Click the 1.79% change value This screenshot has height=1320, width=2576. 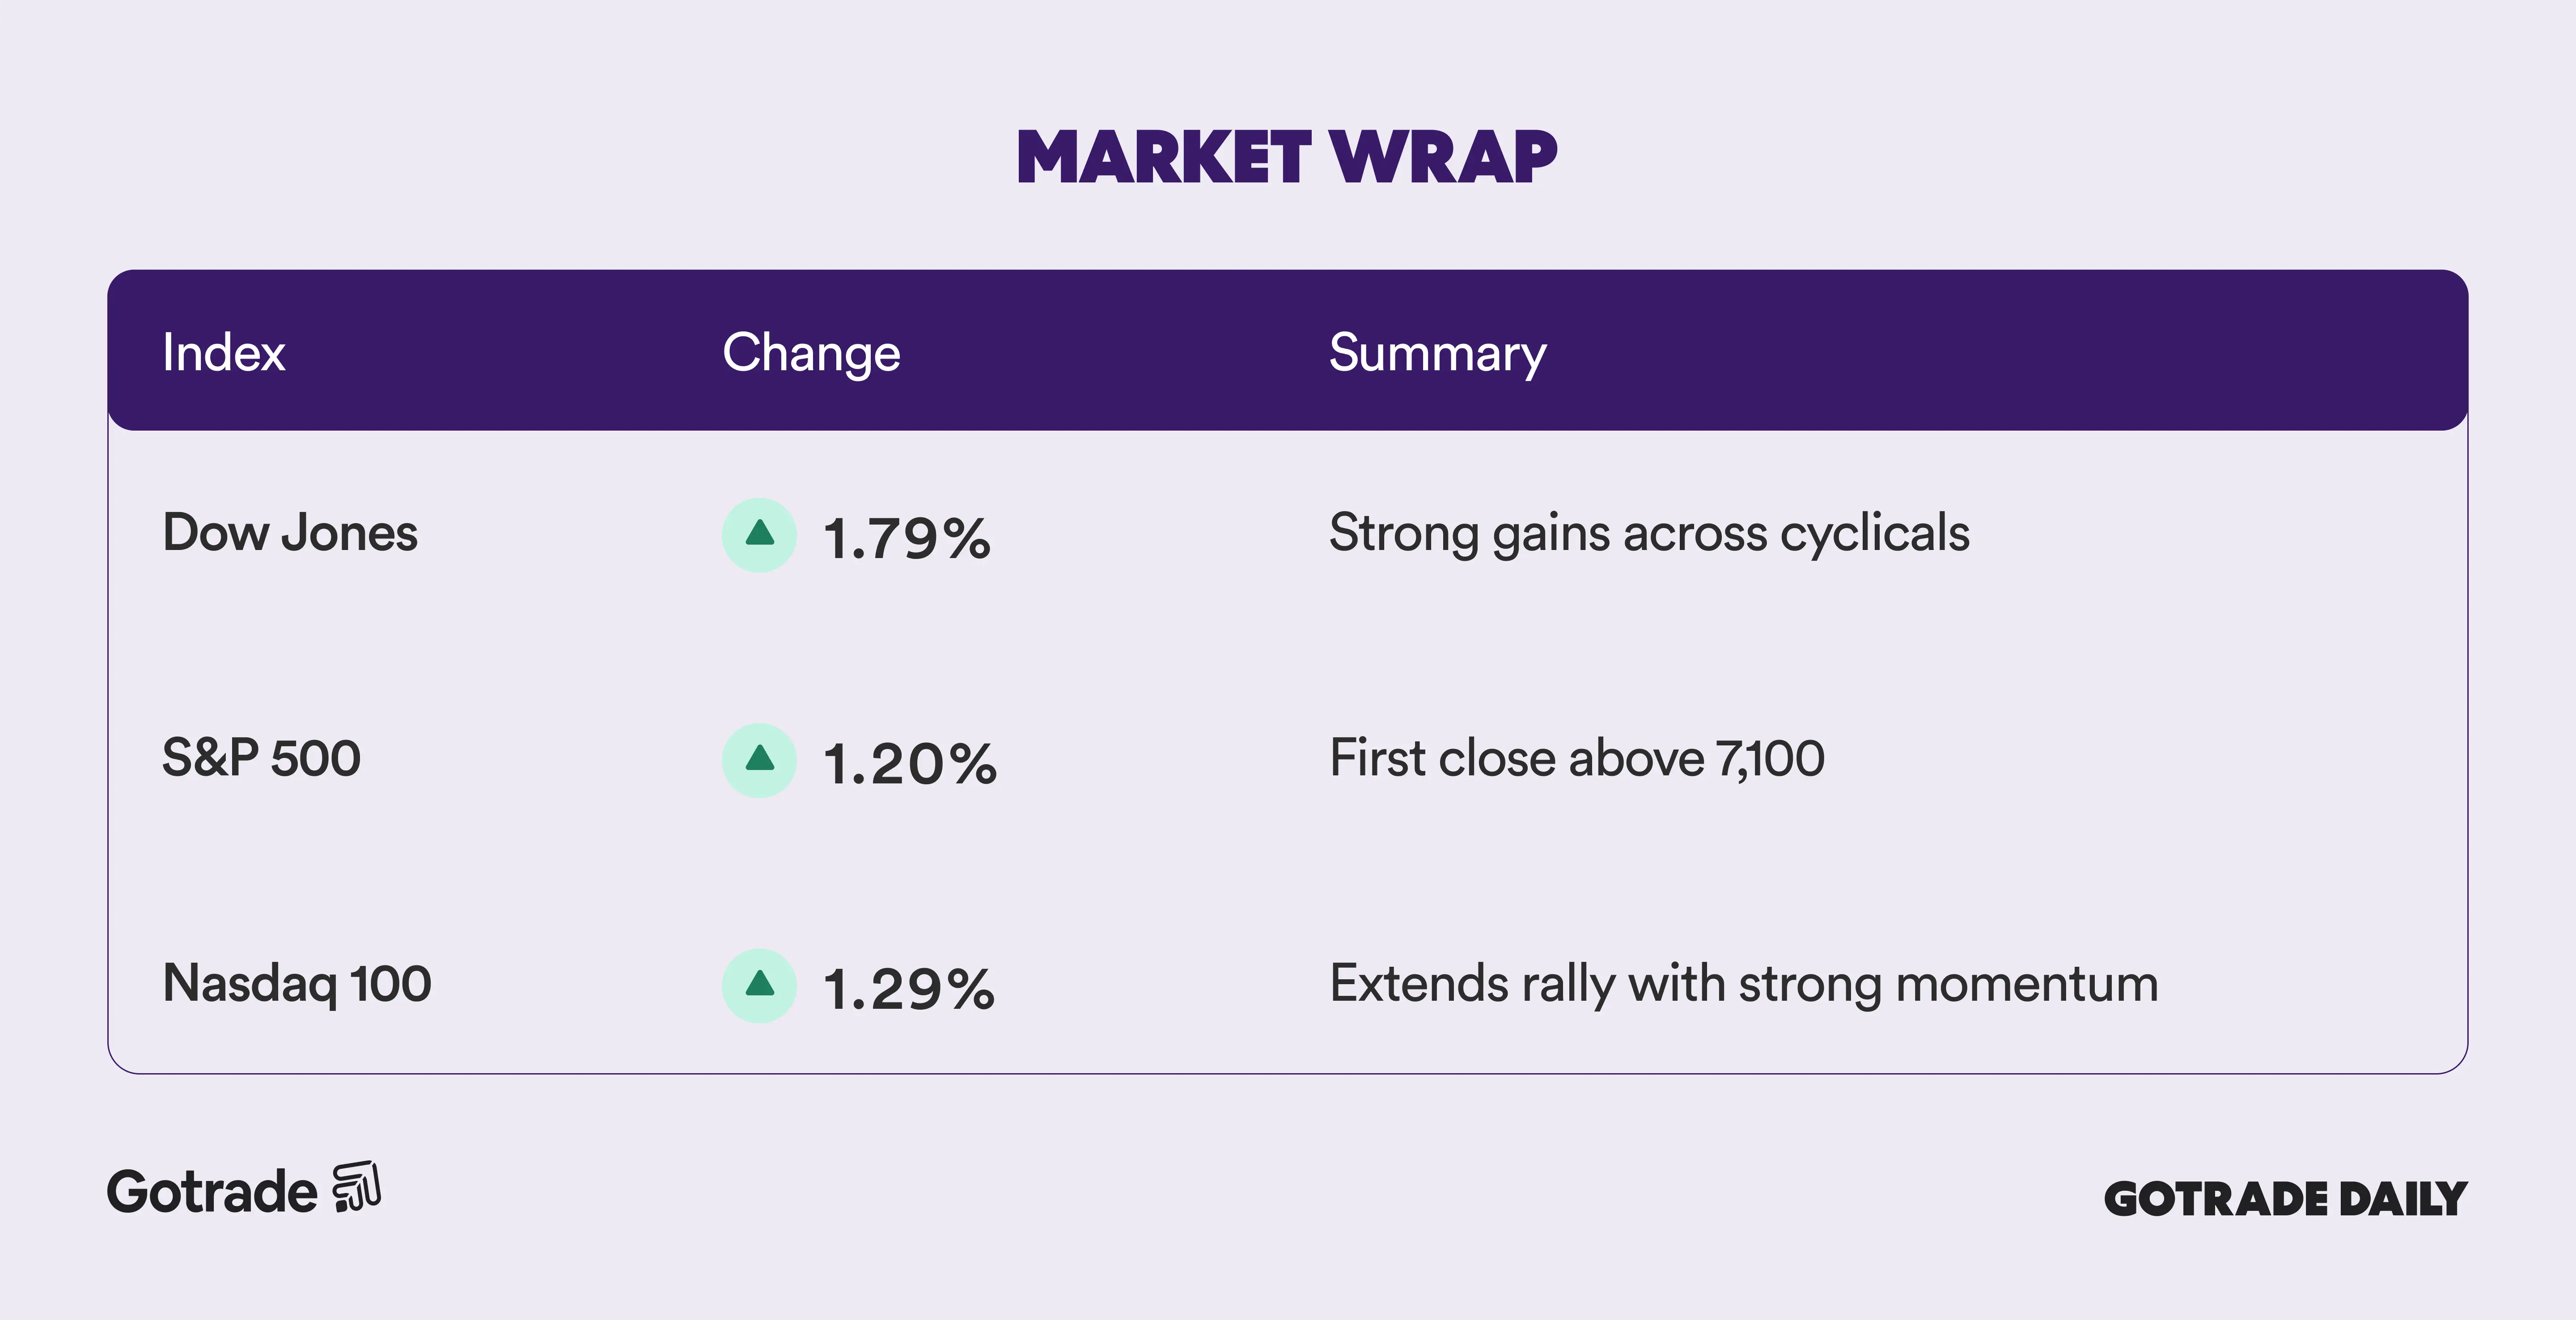click(907, 538)
